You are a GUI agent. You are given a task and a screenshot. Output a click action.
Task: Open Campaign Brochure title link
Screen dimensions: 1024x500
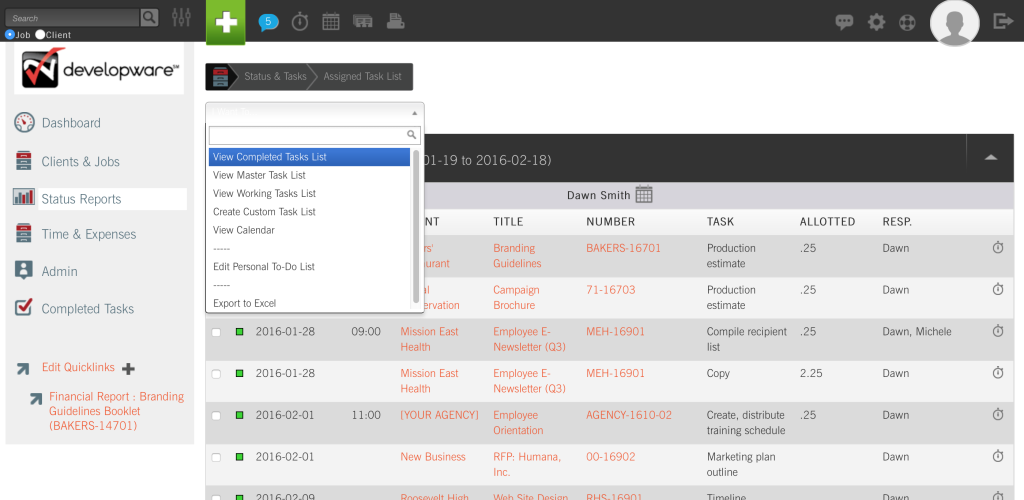[516, 298]
